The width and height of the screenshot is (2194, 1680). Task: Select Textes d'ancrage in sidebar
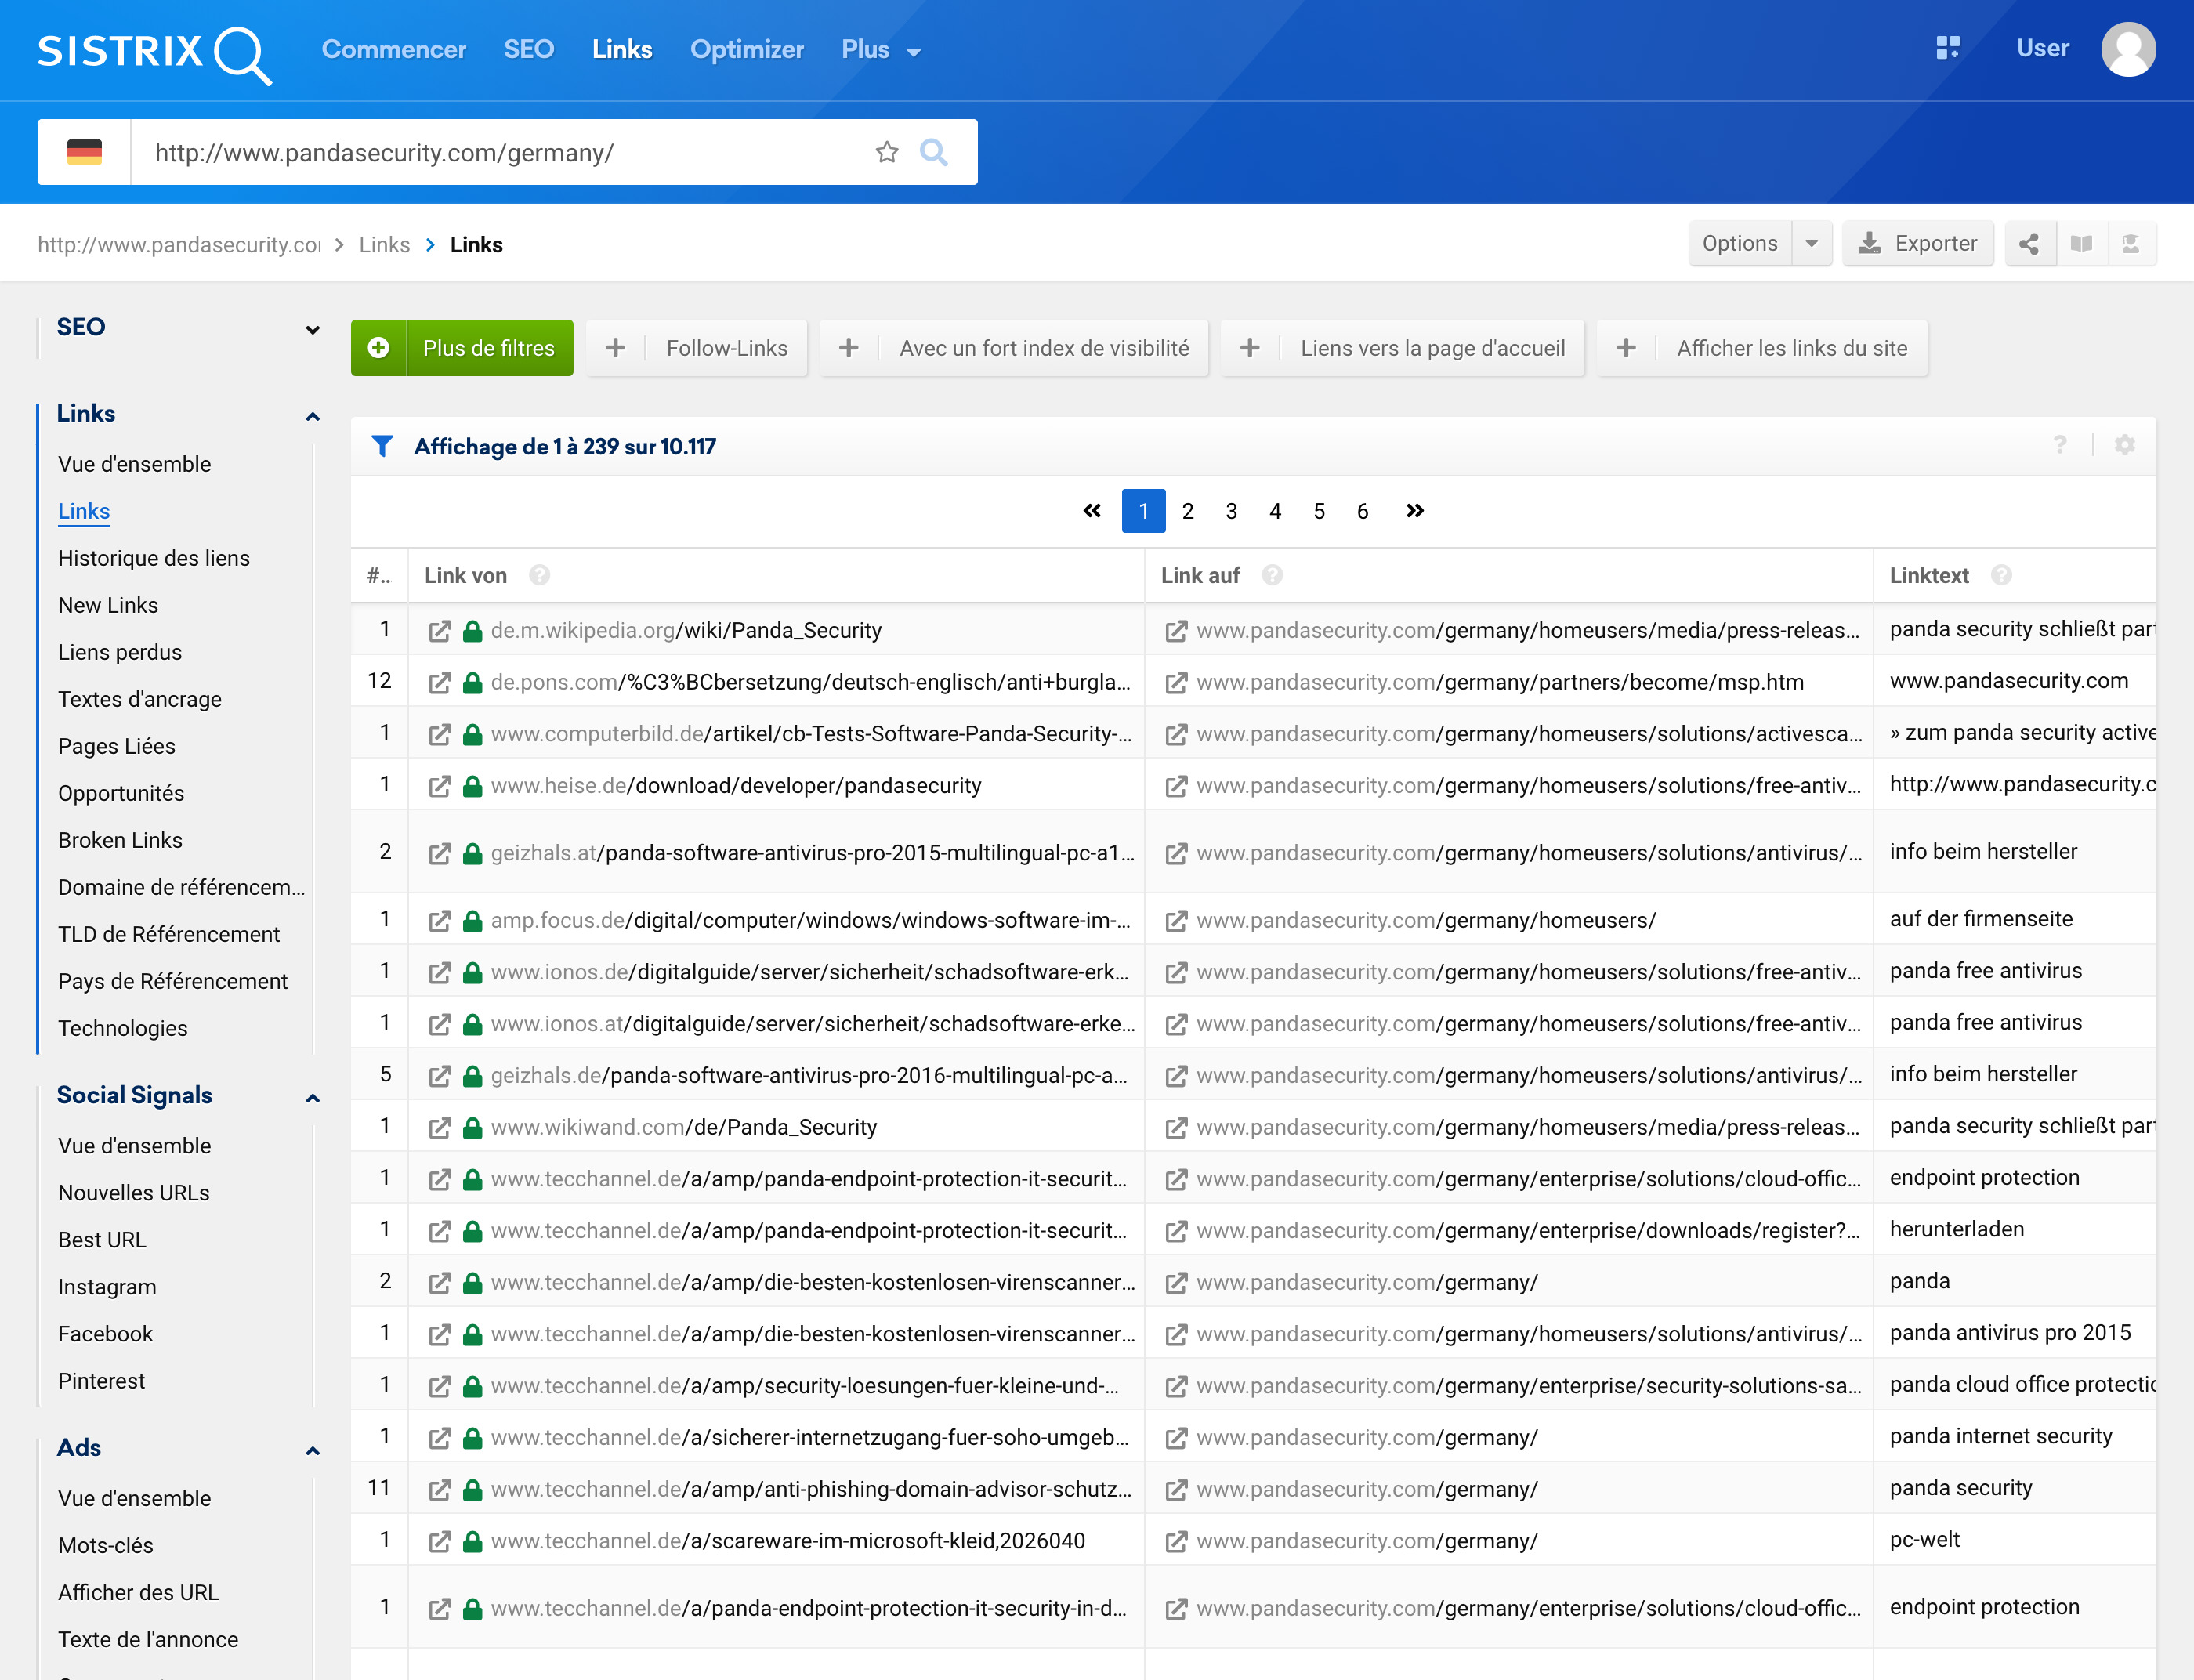(140, 699)
